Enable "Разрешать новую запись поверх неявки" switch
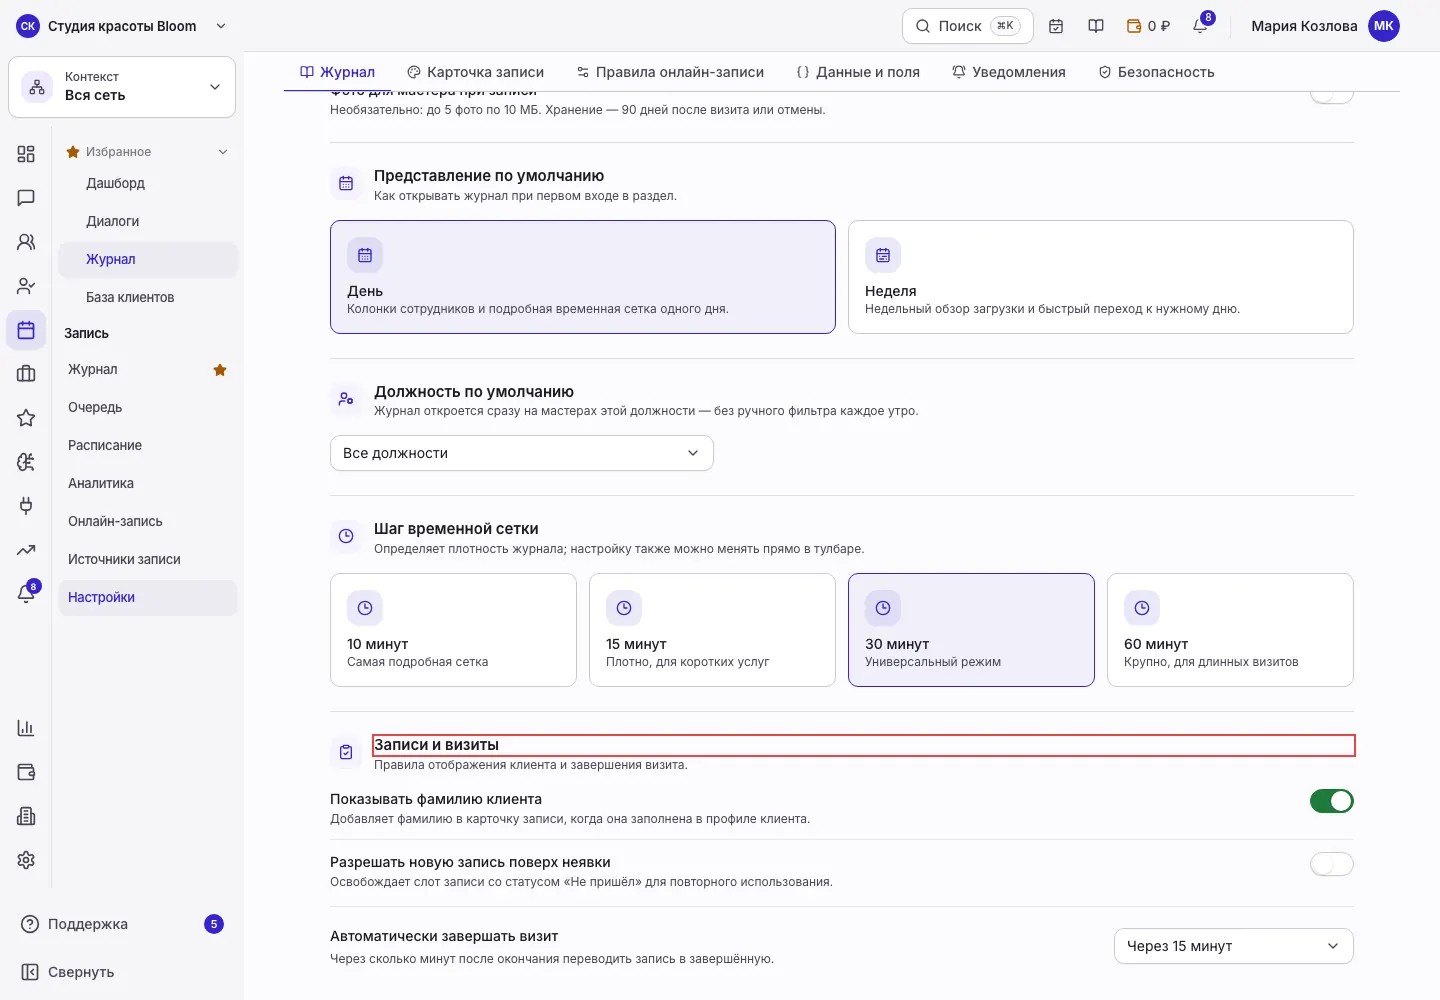This screenshot has width=1440, height=1000. click(1332, 864)
